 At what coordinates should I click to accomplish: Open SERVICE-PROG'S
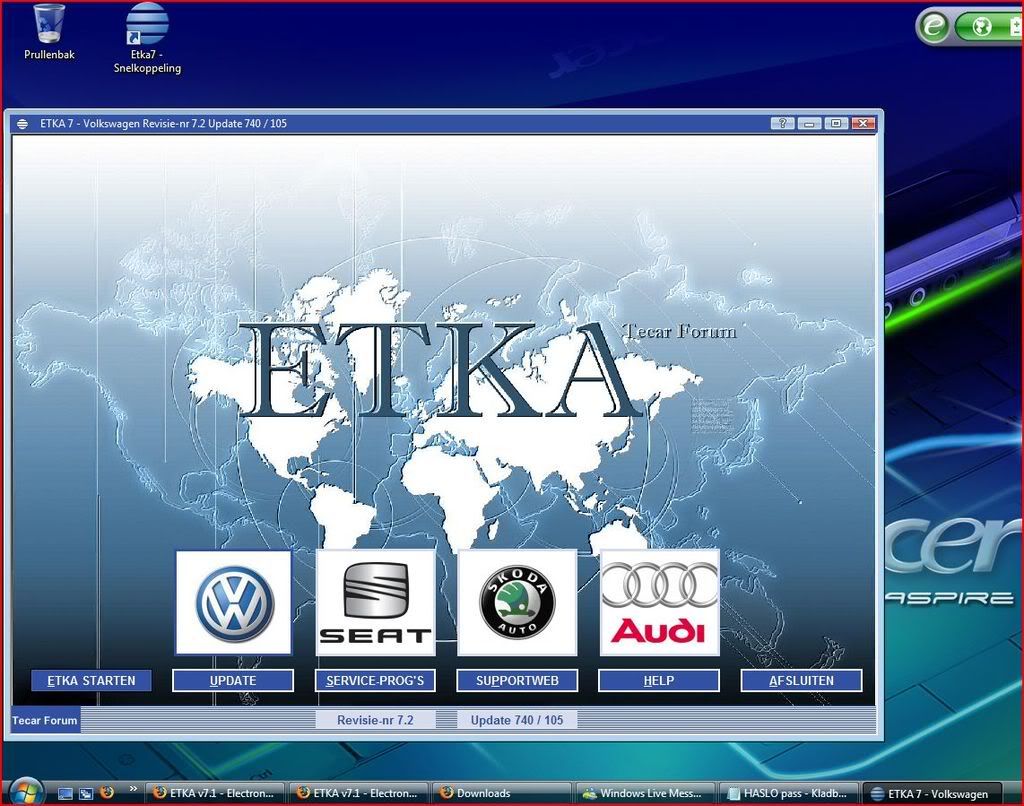[375, 681]
